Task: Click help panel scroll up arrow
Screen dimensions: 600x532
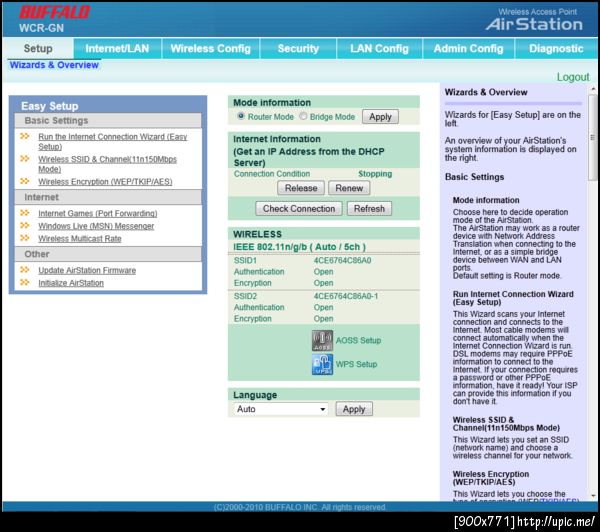Action: pos(593,89)
